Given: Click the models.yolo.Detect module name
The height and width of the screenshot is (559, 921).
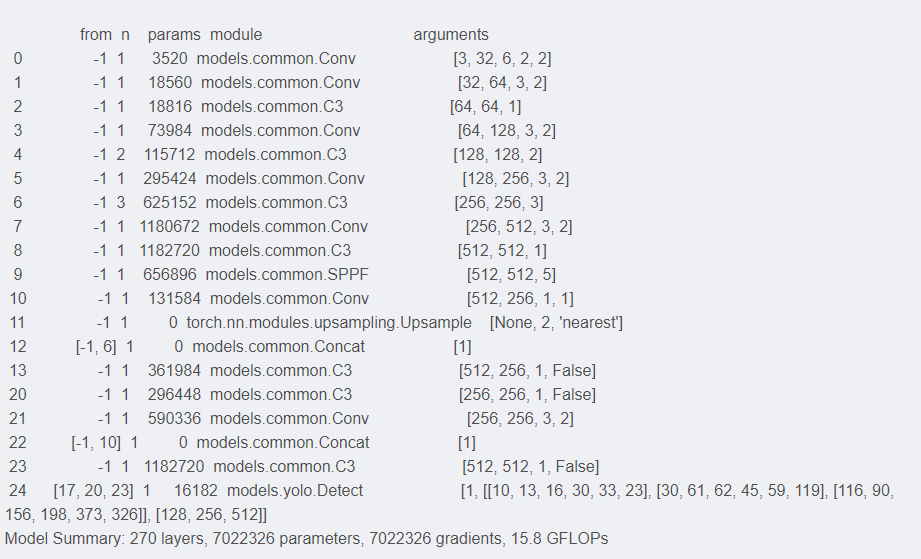Looking at the screenshot, I should 295,490.
